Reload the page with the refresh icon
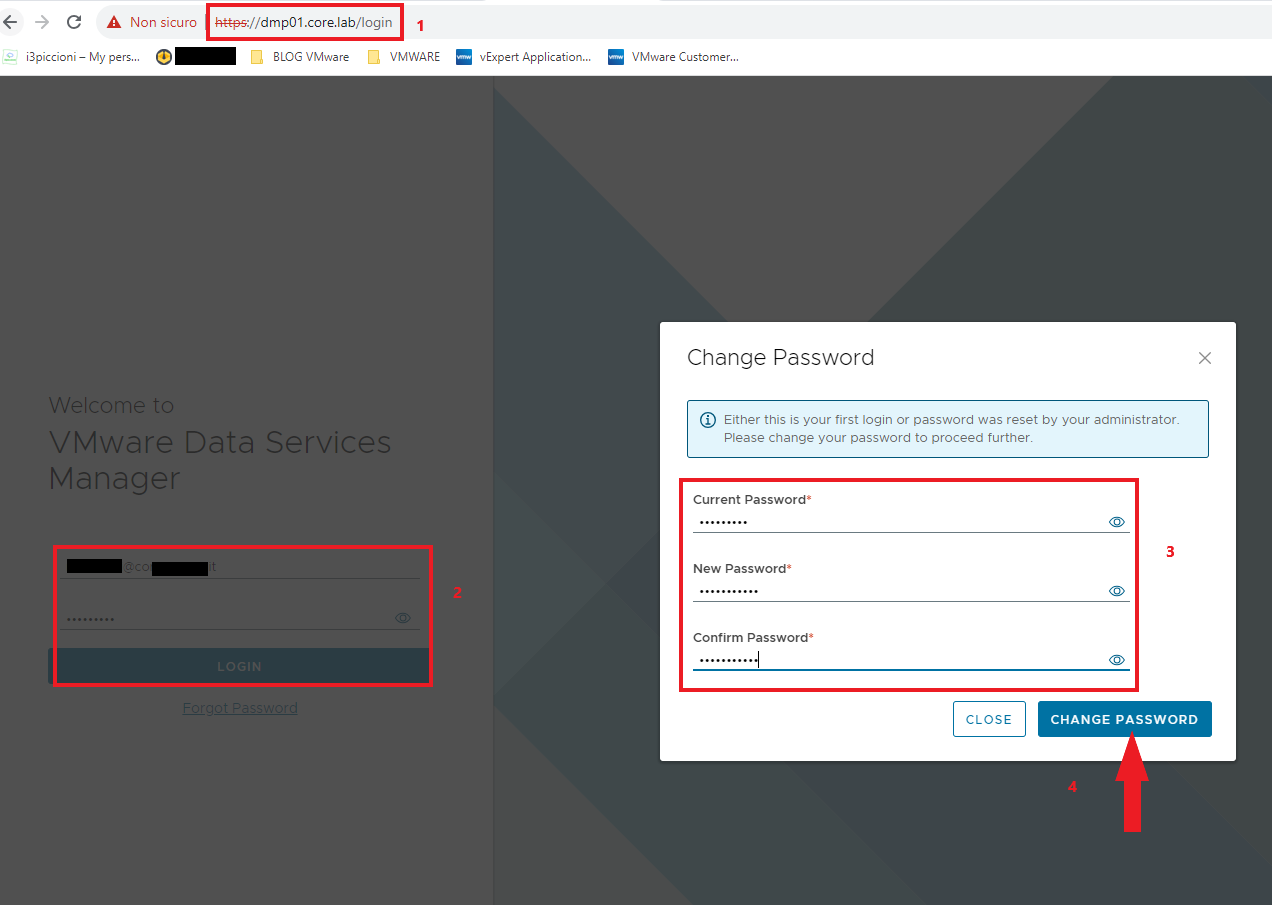1272x905 pixels. tap(74, 22)
